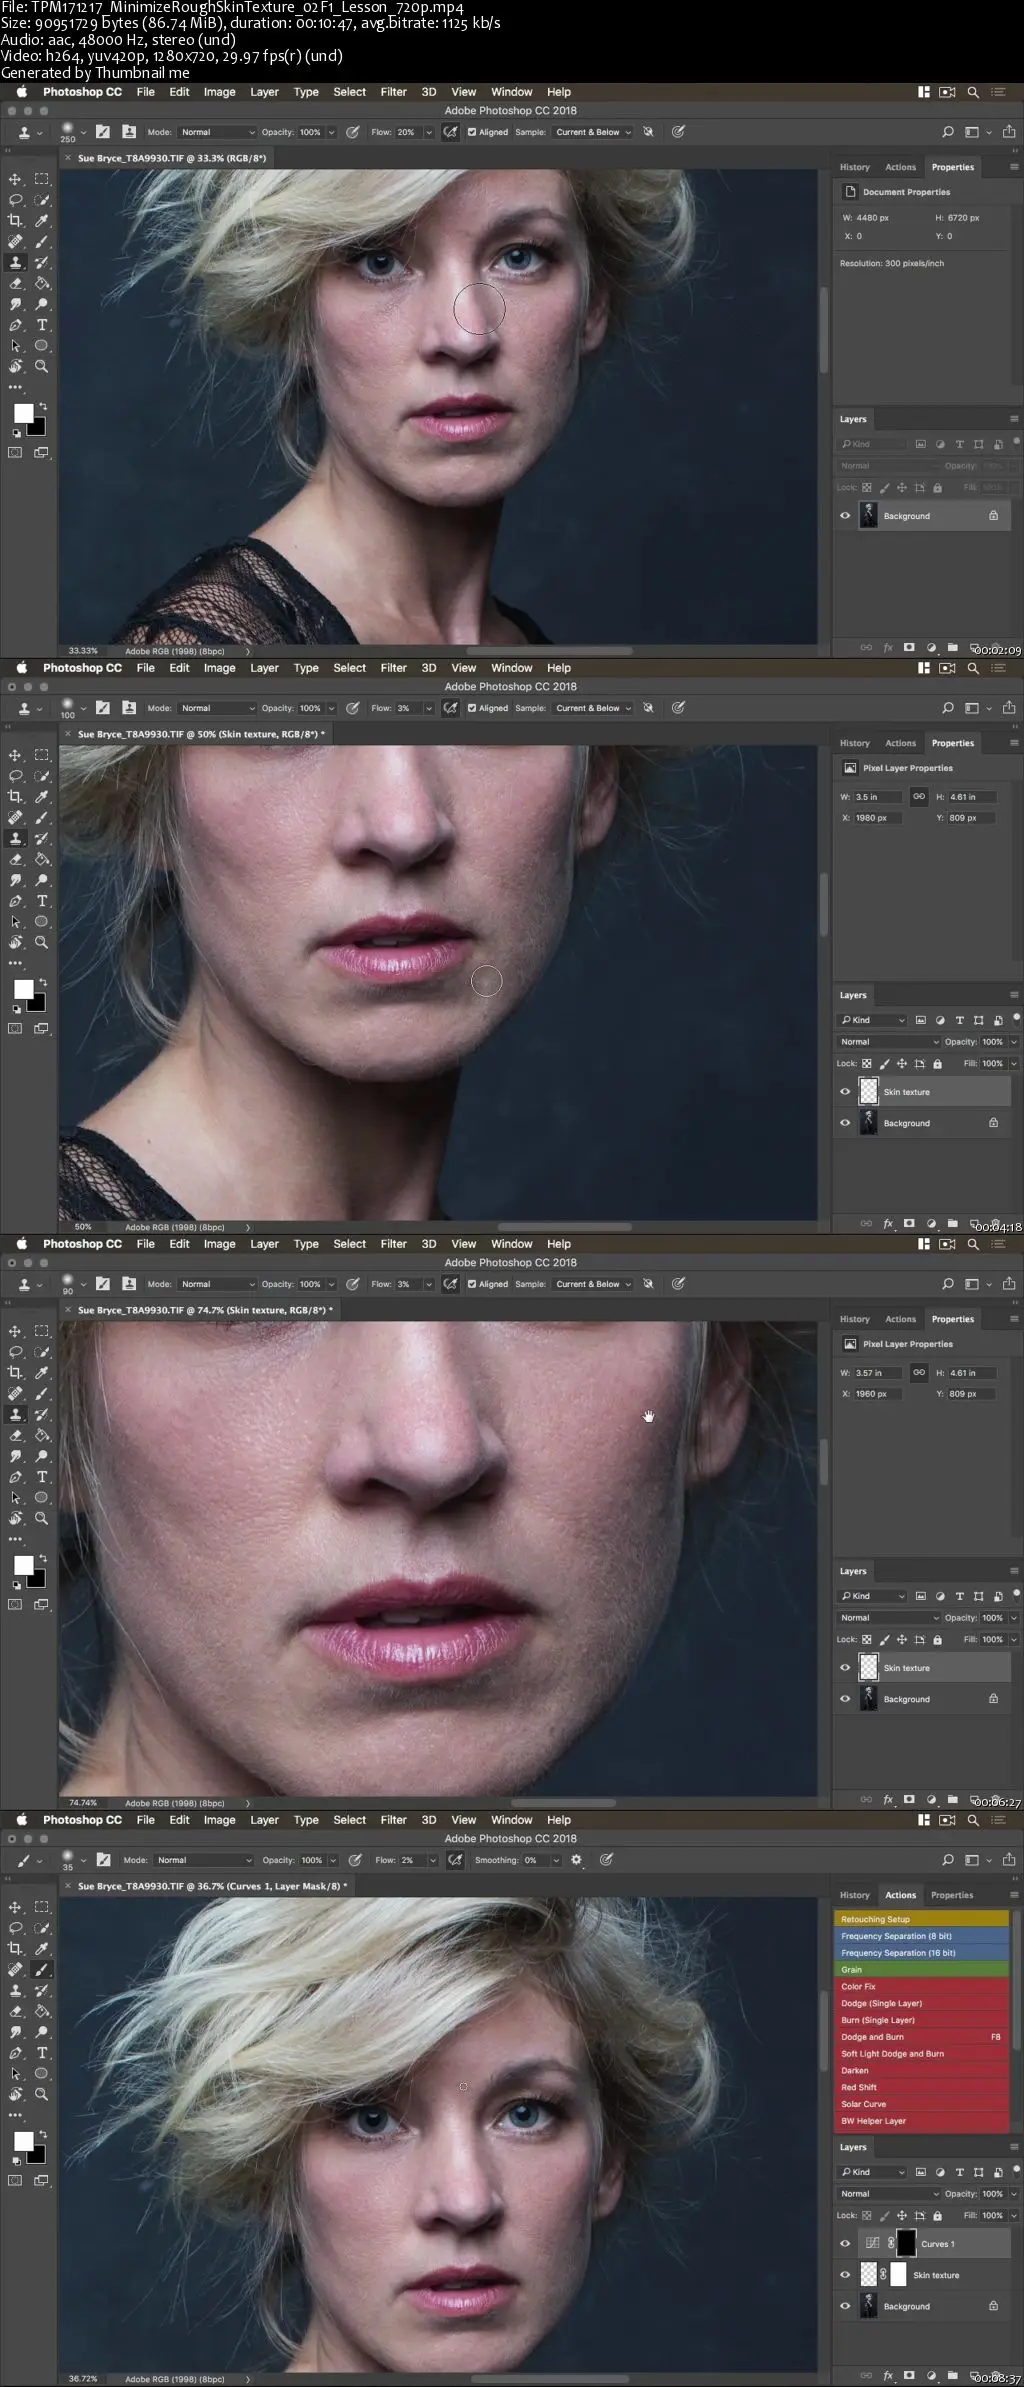Viewport: 1024px width, 2387px height.
Task: Pick Eraser tool in the 50% zoom frame
Action: (15, 859)
